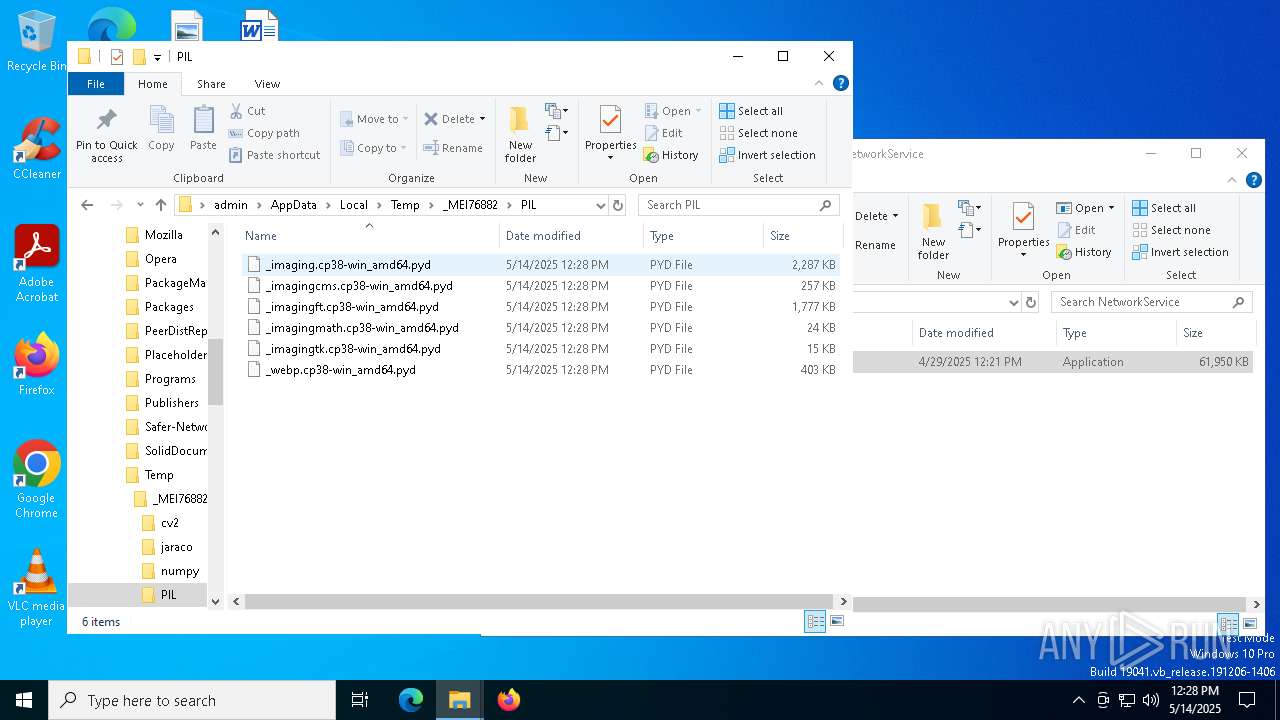This screenshot has width=1280, height=720.
Task: Click the Search NetworkService field
Action: (x=1151, y=302)
